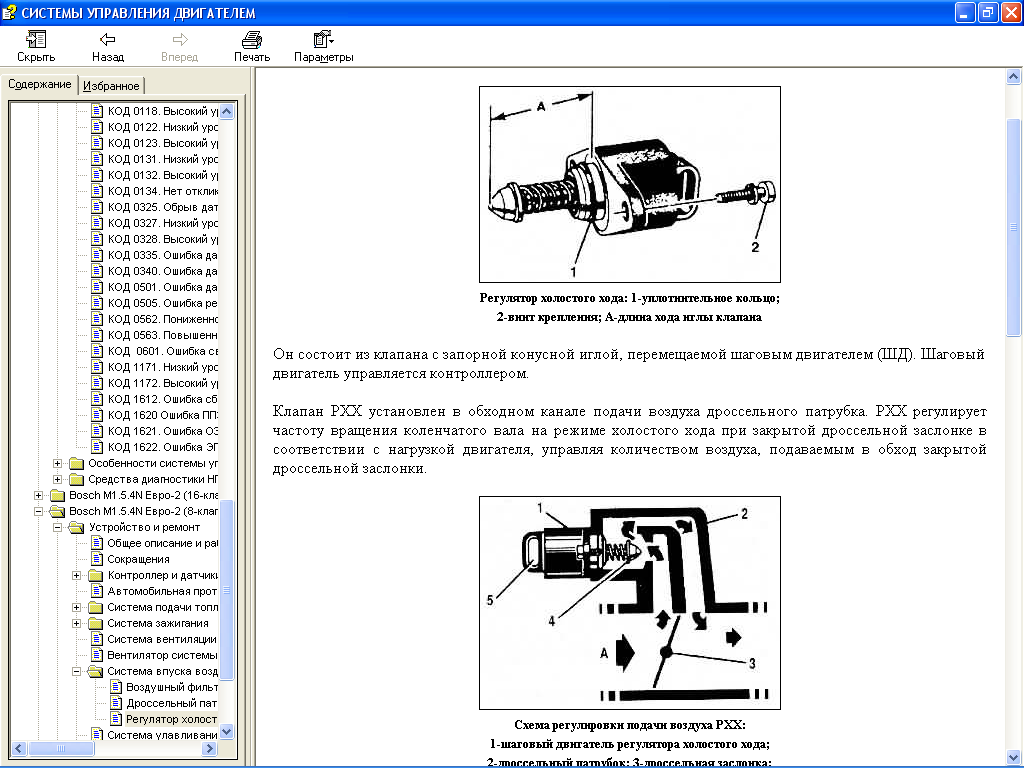The height and width of the screenshot is (768, 1024).
Task: Open topic КОД 0123 page icon
Action: [x=97, y=143]
